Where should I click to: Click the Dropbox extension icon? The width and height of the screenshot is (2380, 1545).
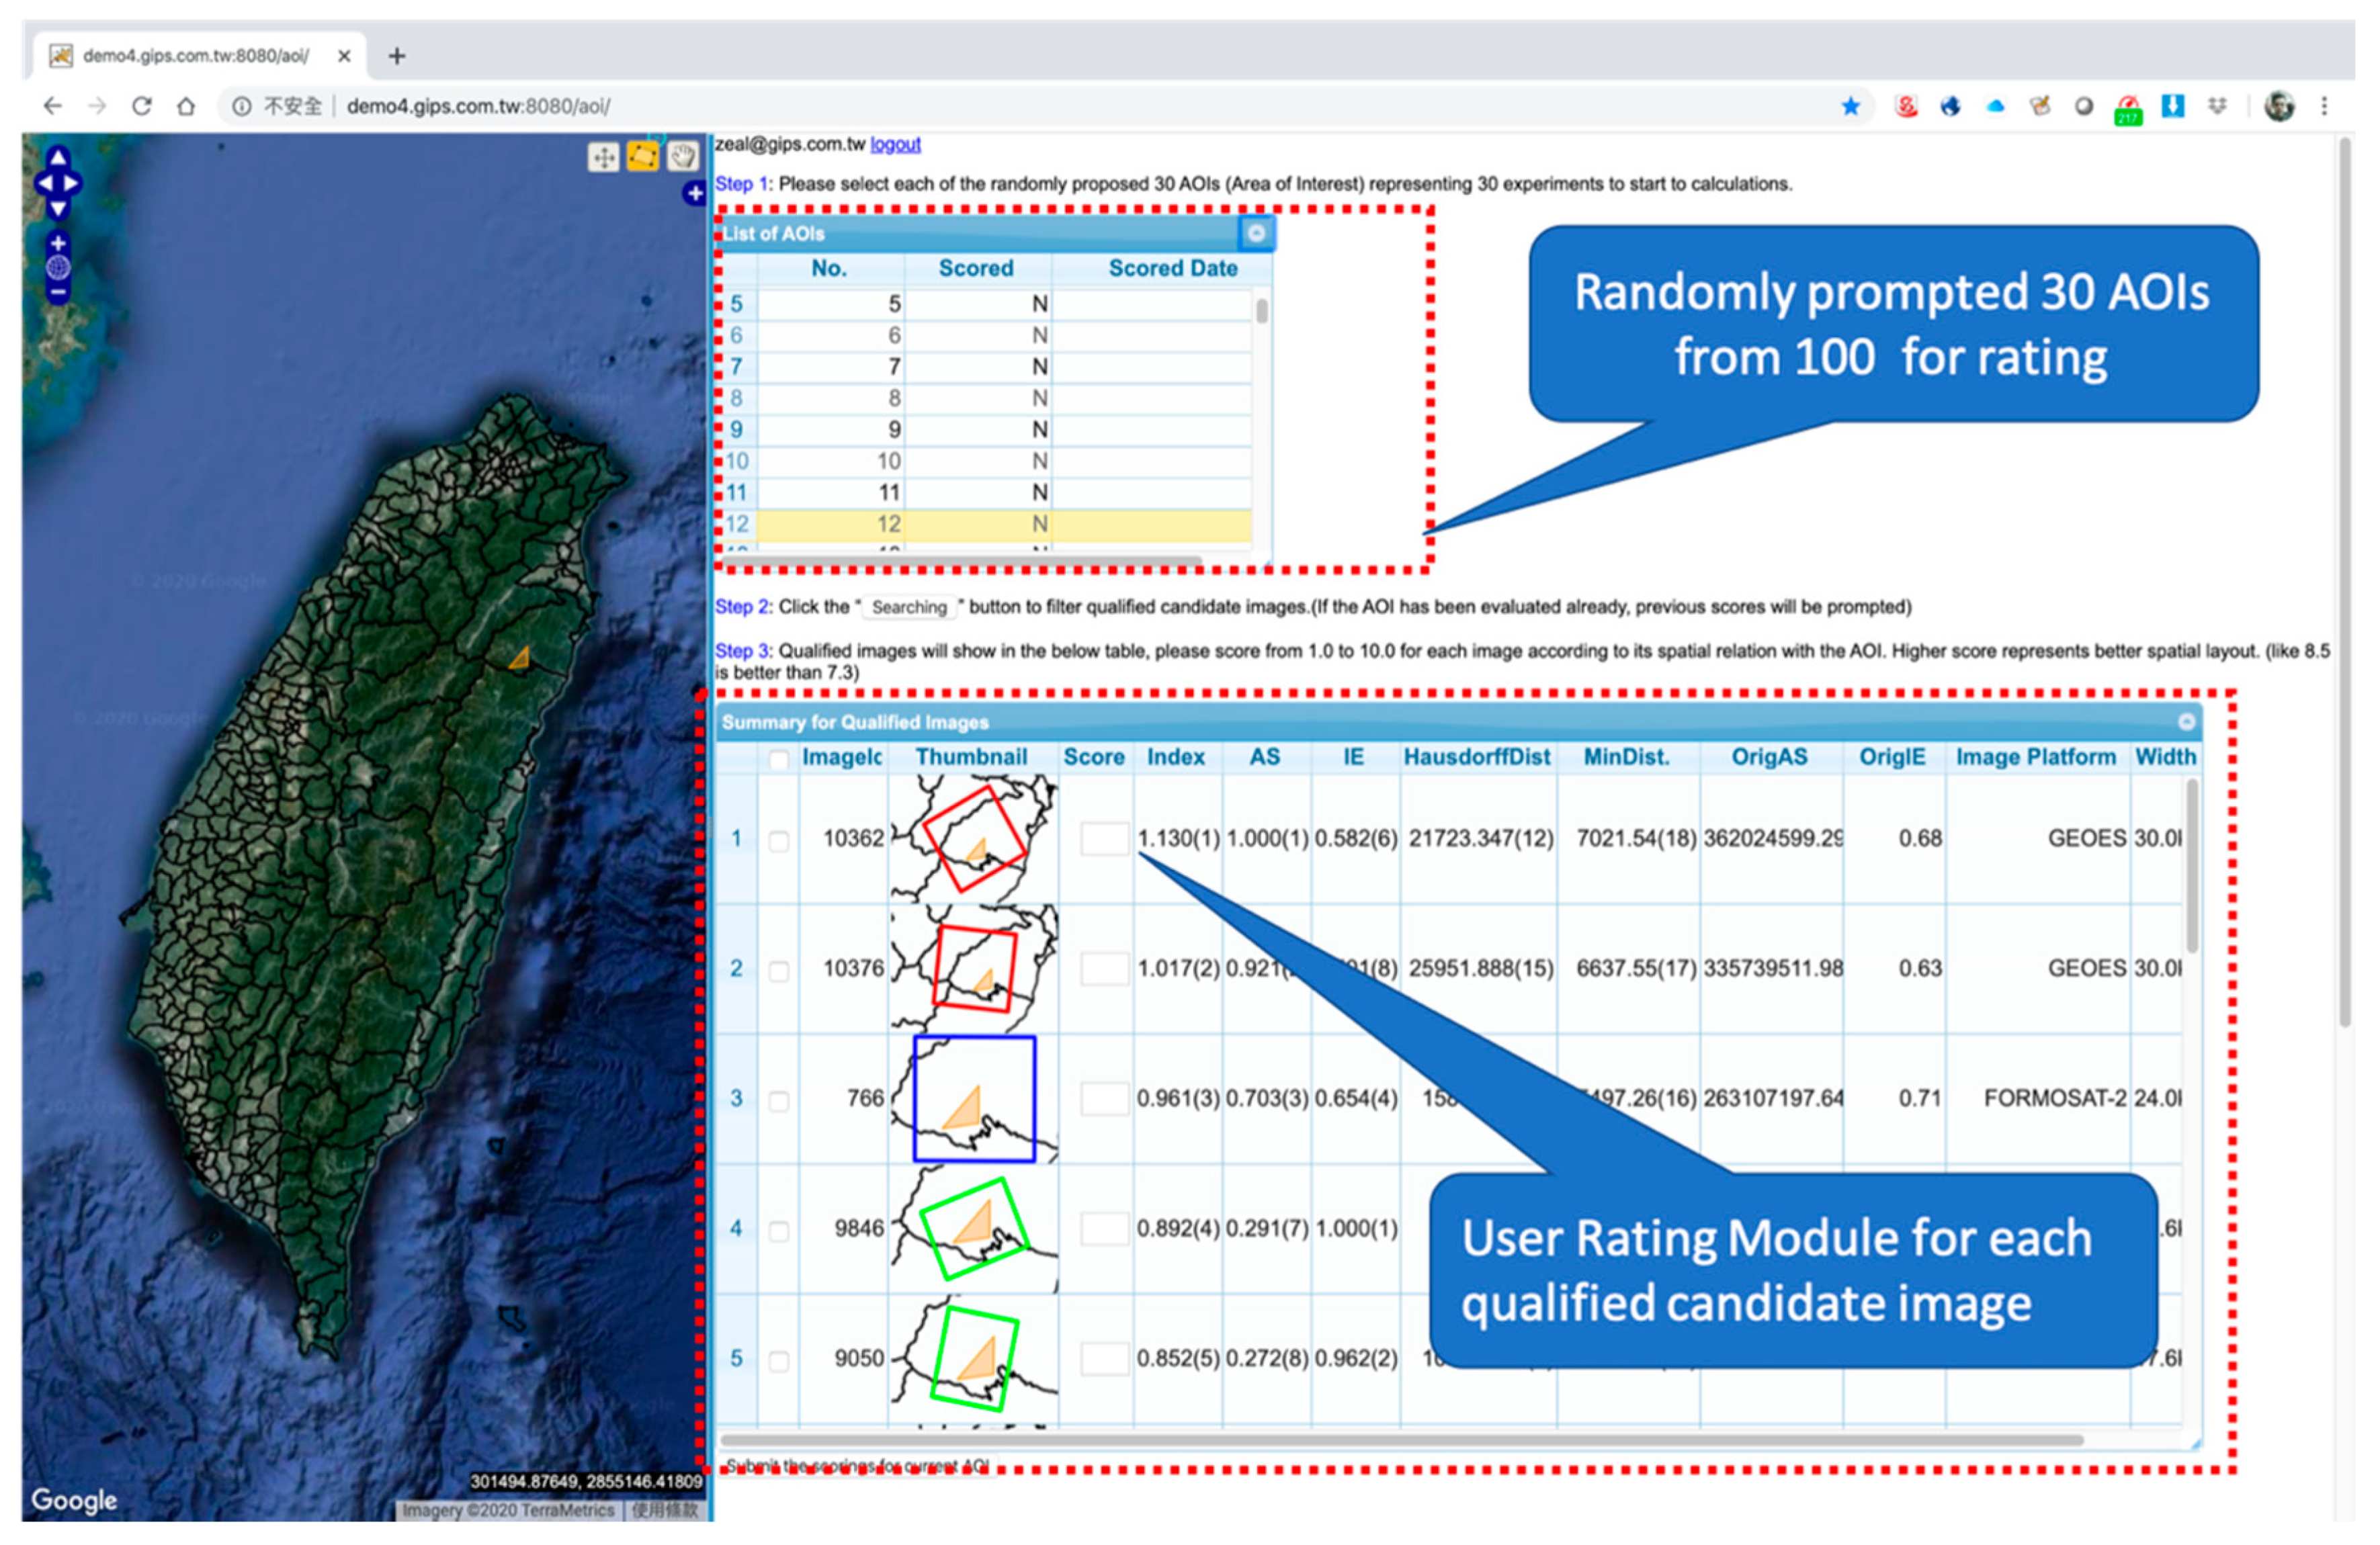point(2217,105)
